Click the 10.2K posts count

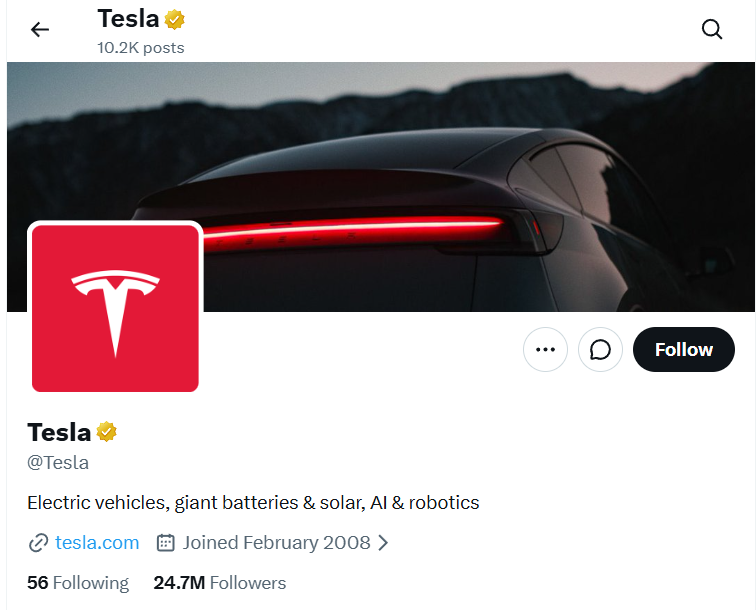(x=141, y=47)
